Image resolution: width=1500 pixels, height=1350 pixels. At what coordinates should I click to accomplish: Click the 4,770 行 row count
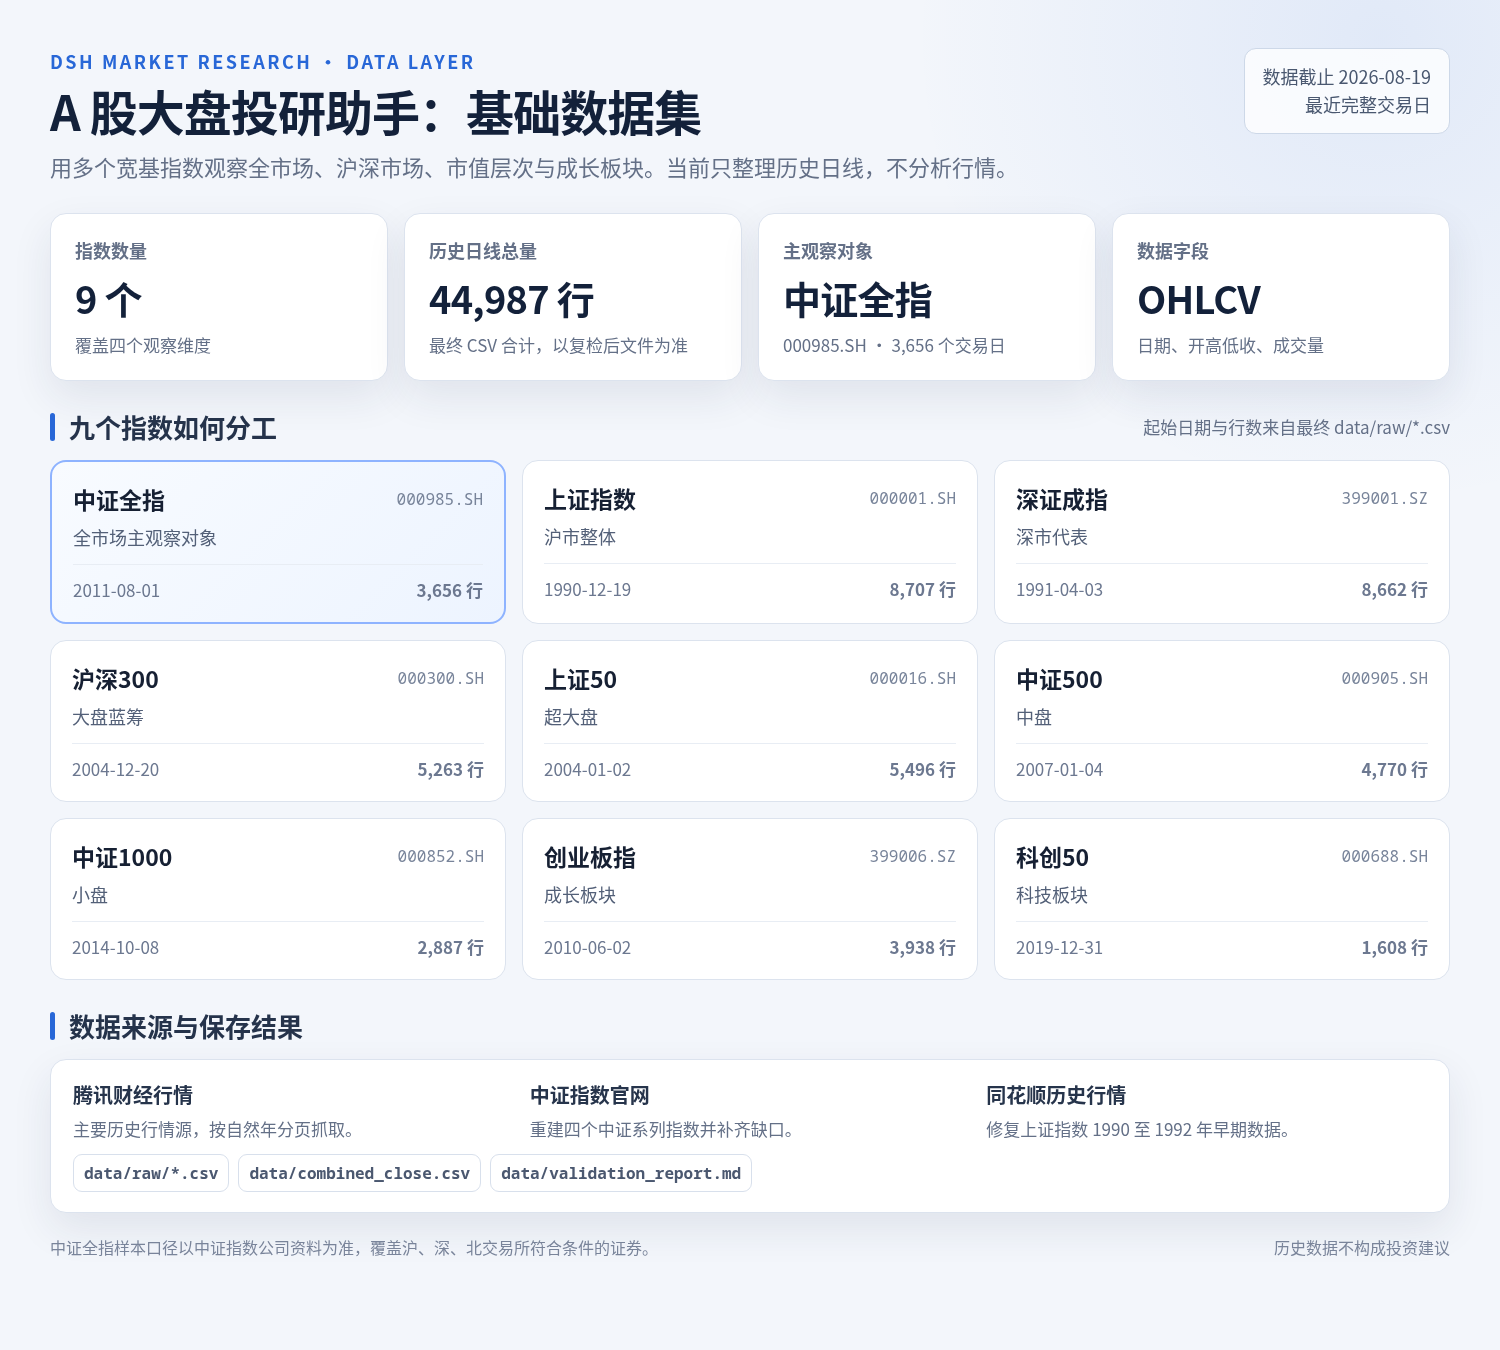pos(1394,770)
